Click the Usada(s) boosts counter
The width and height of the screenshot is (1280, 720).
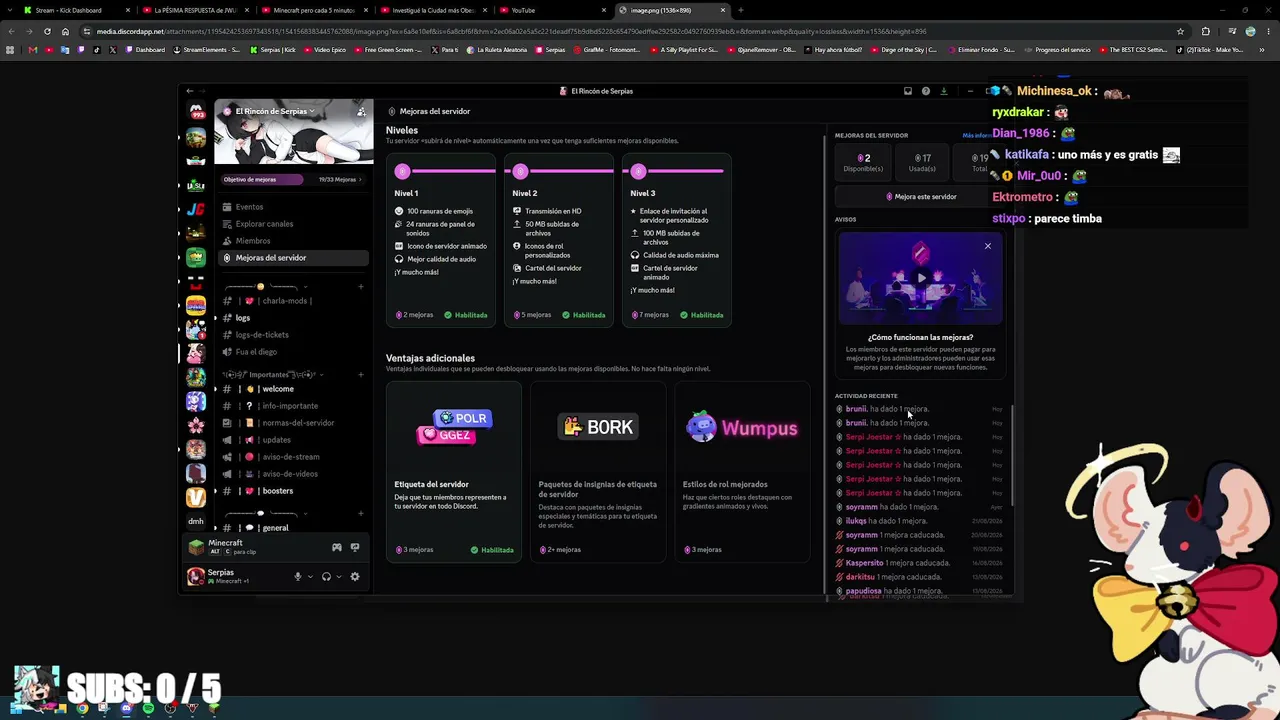[x=922, y=163]
